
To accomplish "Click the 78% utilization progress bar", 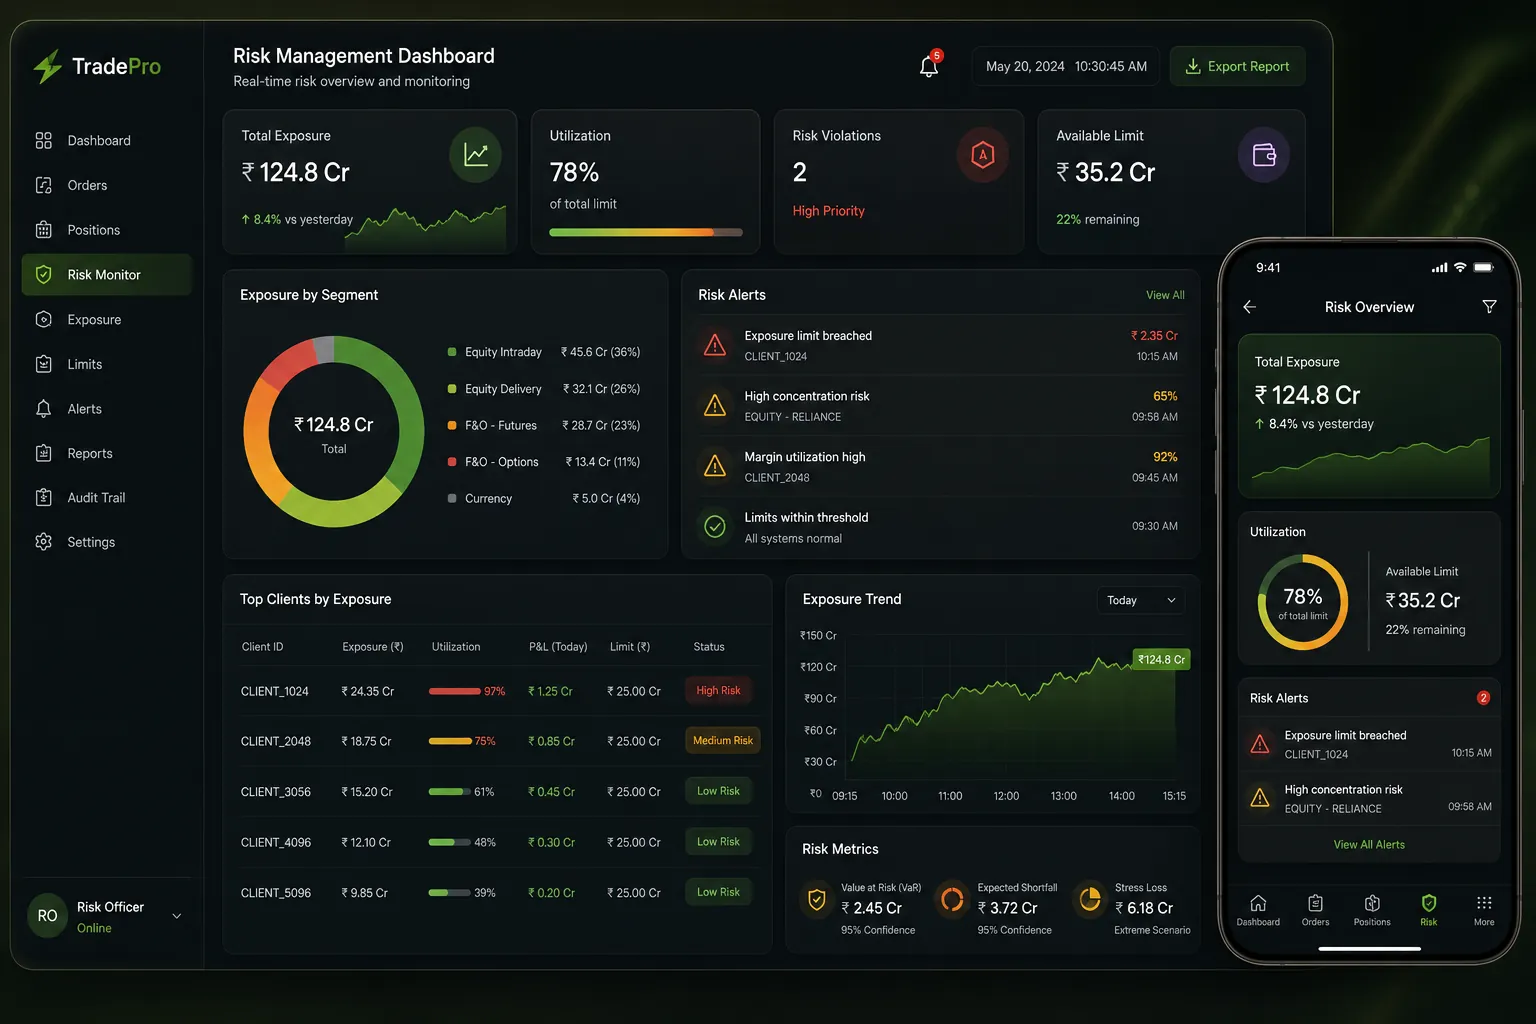I will tap(646, 232).
